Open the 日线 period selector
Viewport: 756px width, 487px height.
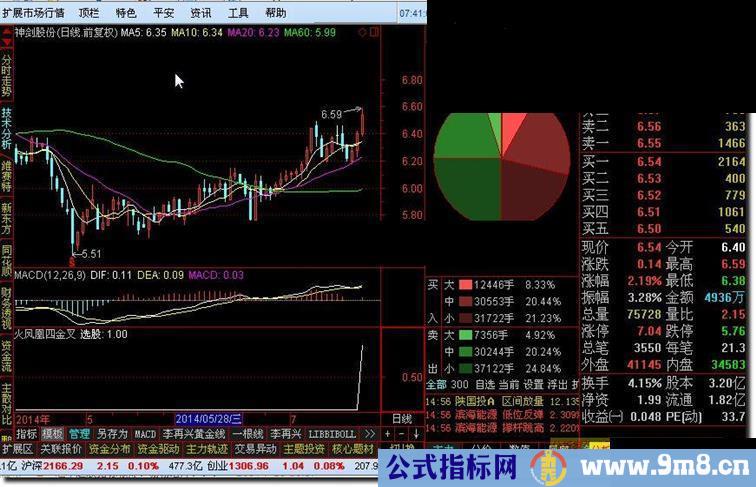coord(402,419)
